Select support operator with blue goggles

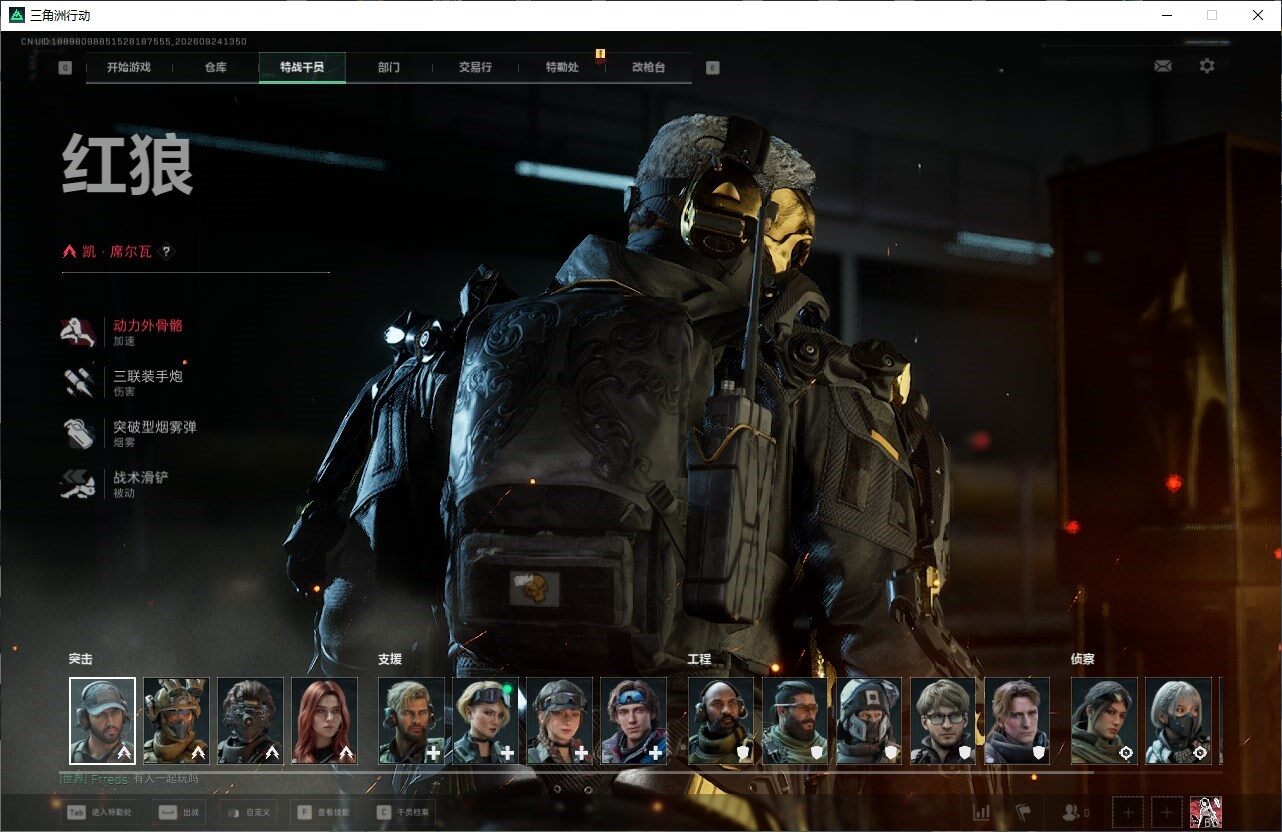pyautogui.click(x=634, y=721)
